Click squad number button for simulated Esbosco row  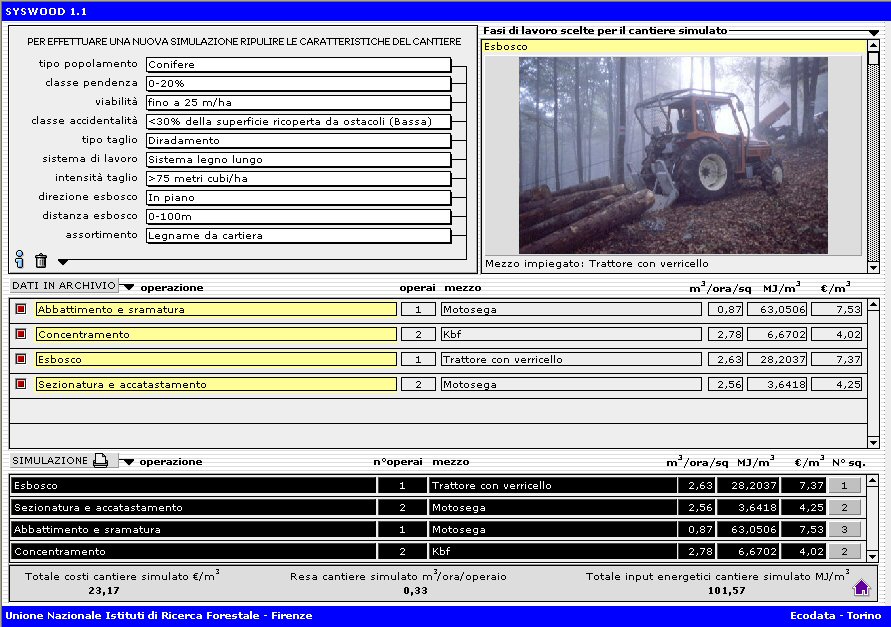click(x=844, y=486)
